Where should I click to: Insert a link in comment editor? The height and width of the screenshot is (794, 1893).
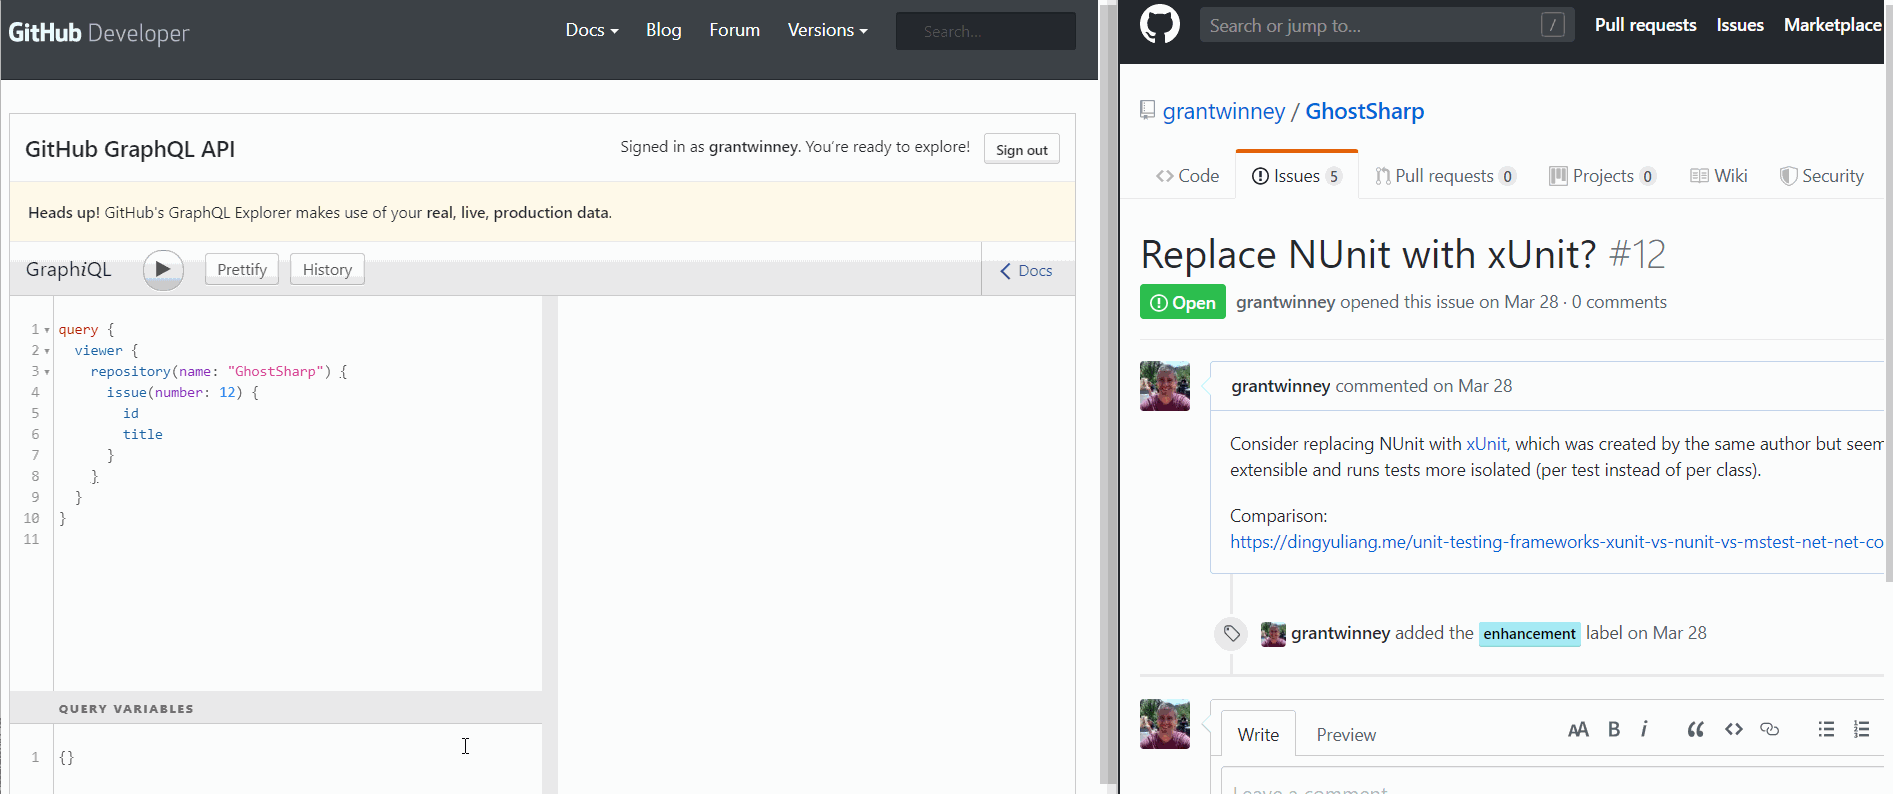[x=1769, y=730]
